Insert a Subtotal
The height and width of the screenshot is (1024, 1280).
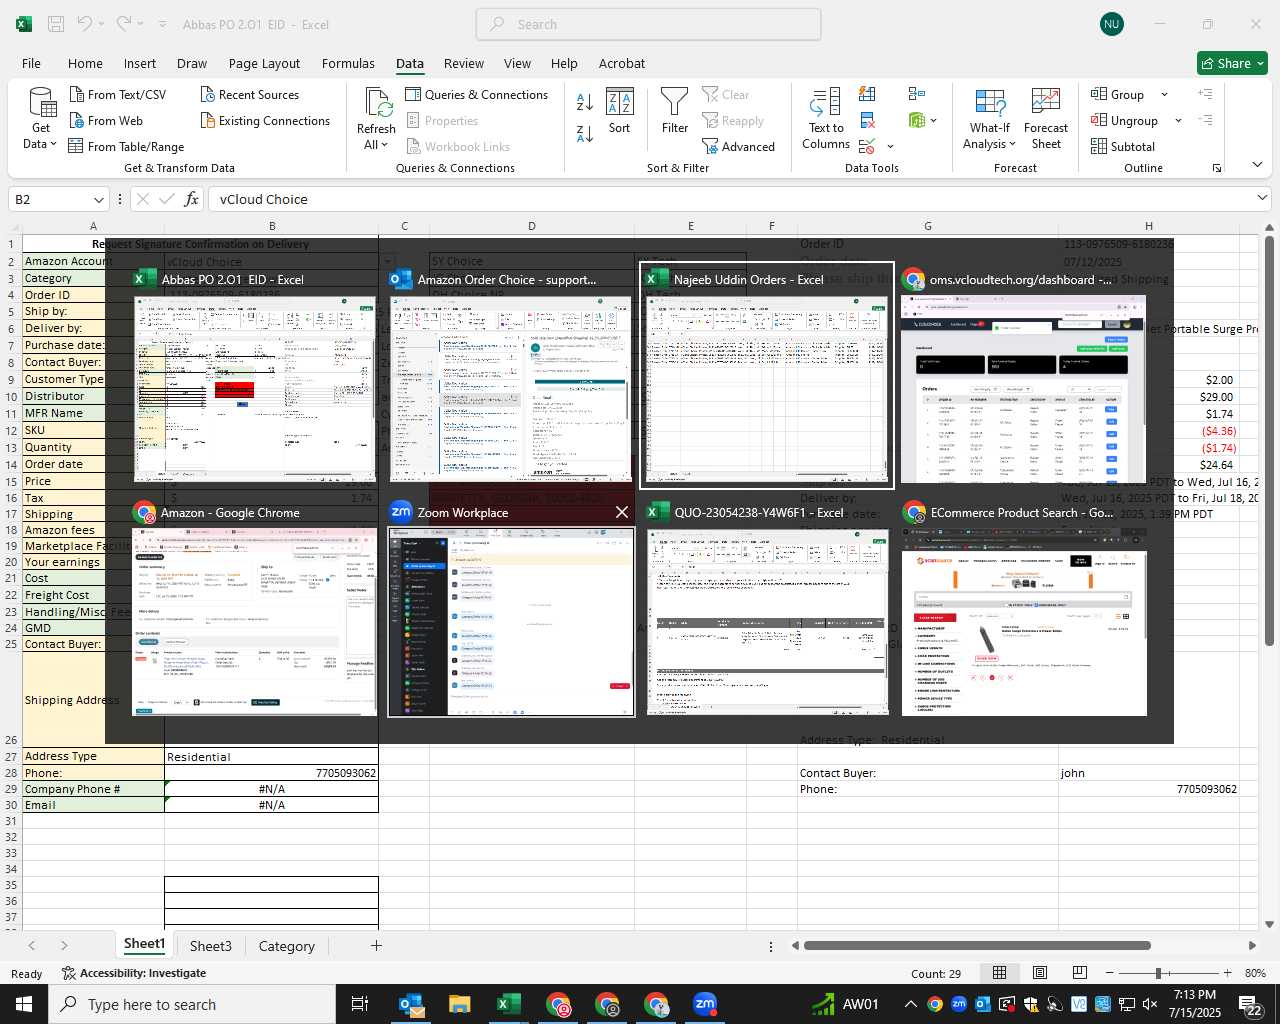coord(1123,146)
